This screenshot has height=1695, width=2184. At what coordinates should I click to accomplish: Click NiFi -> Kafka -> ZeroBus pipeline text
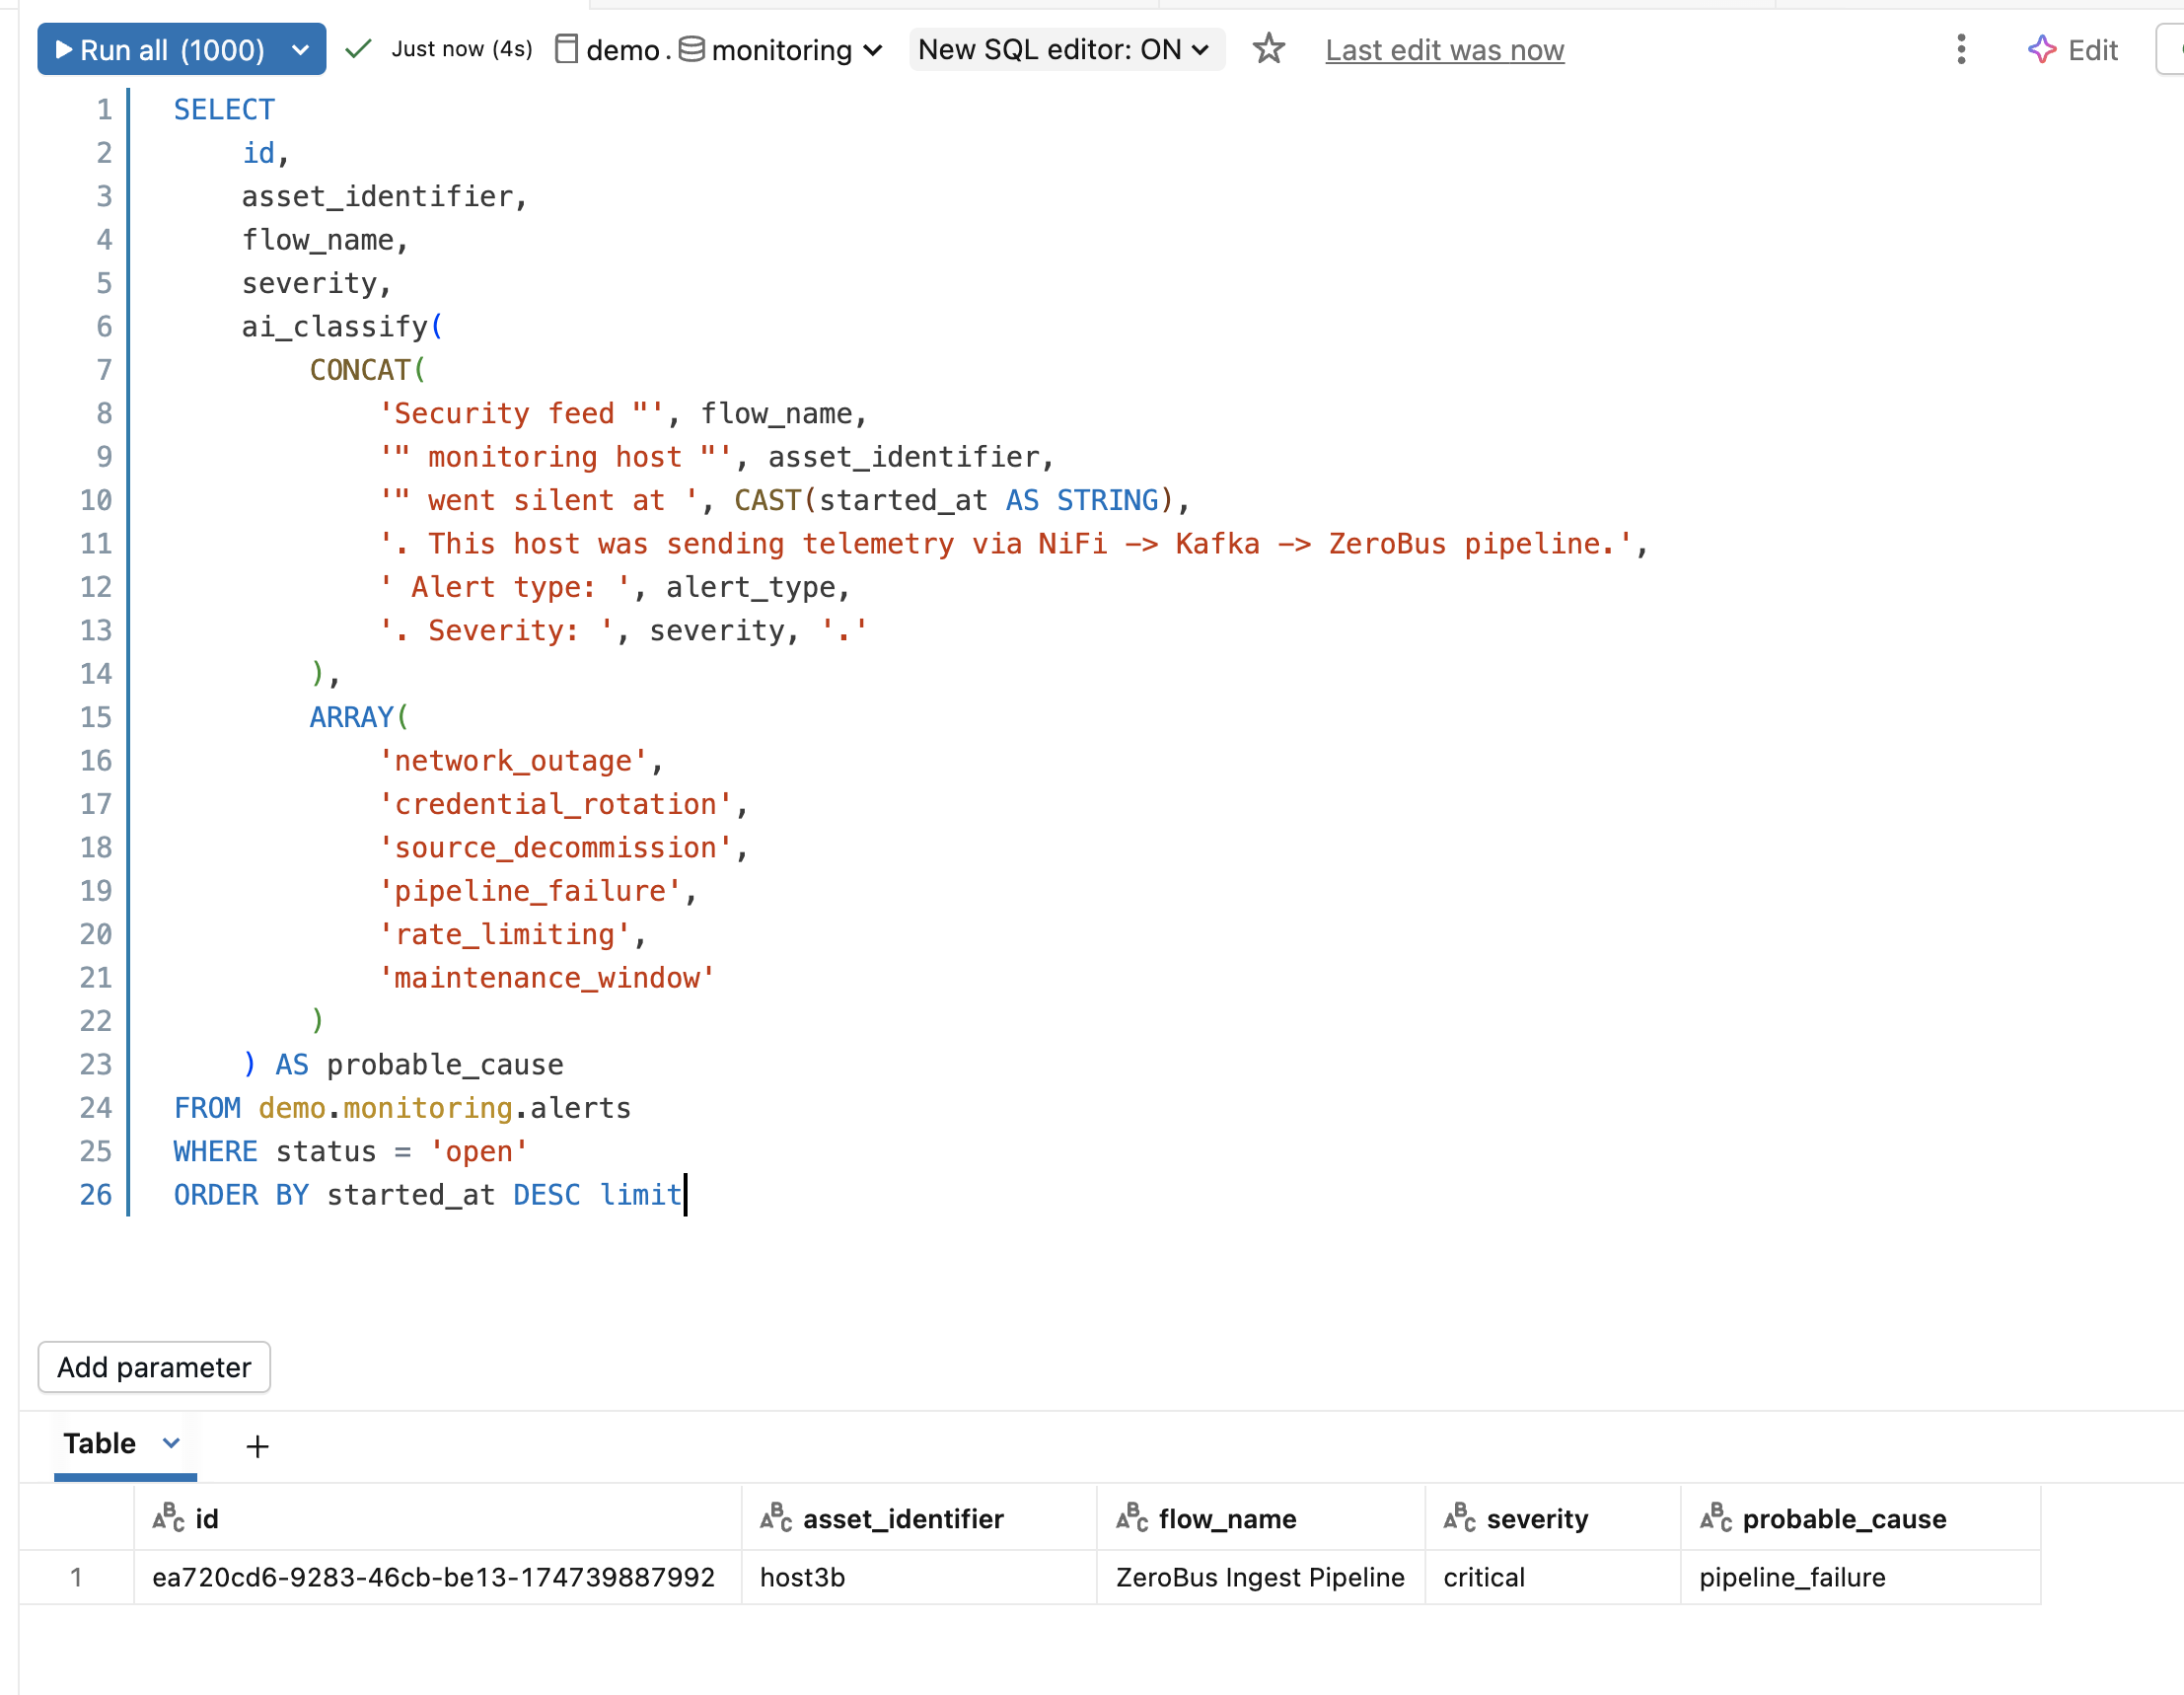click(1327, 544)
